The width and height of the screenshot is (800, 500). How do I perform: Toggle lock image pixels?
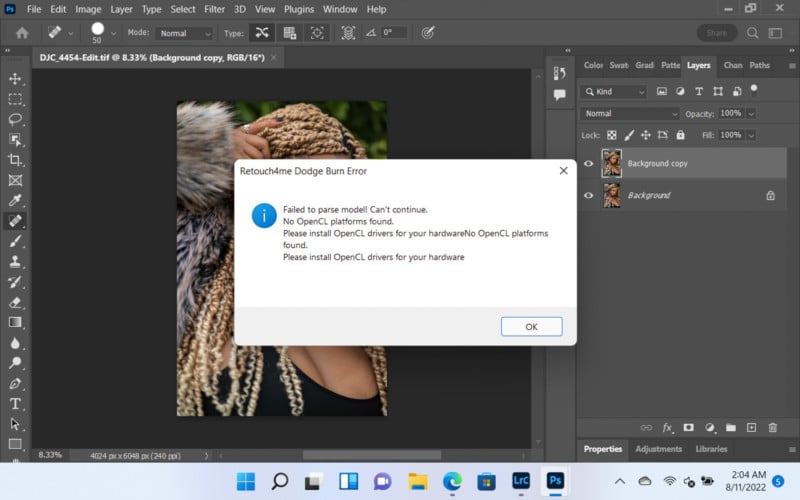click(629, 135)
